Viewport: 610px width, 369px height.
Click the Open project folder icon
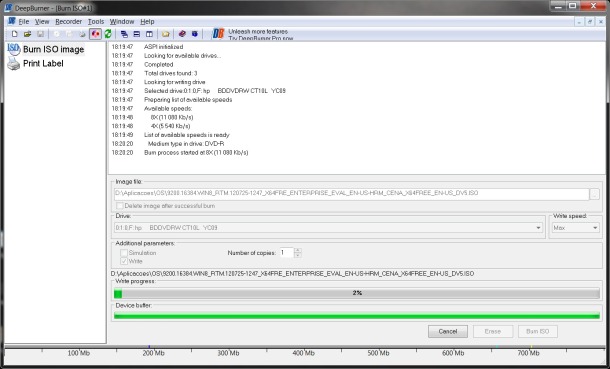coord(27,34)
